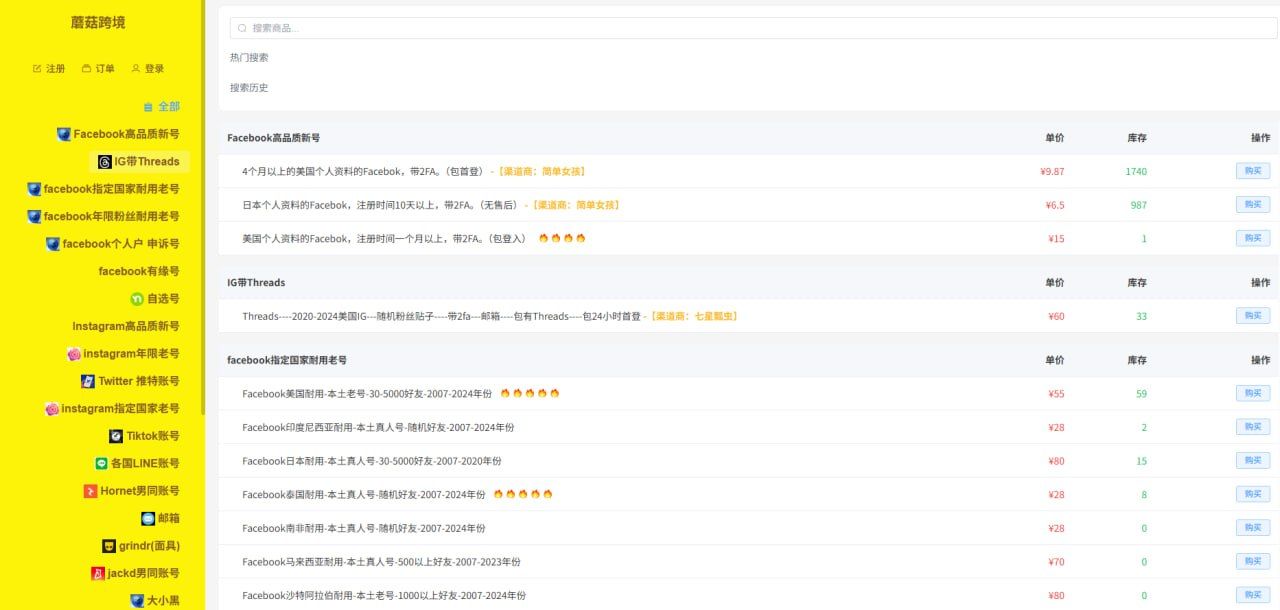
Task: Click the price ¥60 in Threads row
Action: (1056, 316)
